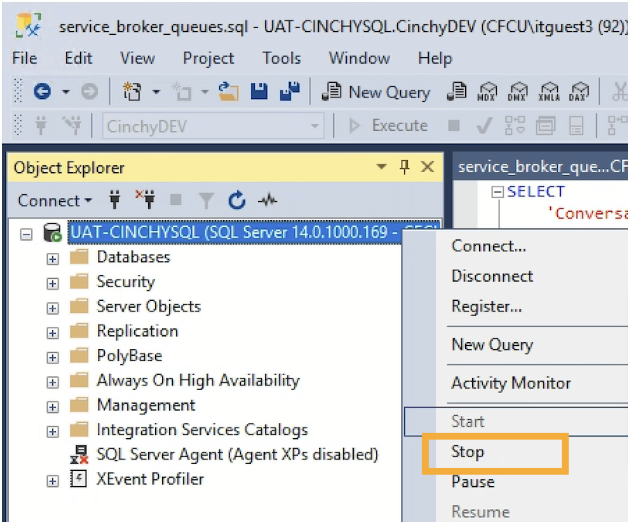Open the File menu

(24, 58)
